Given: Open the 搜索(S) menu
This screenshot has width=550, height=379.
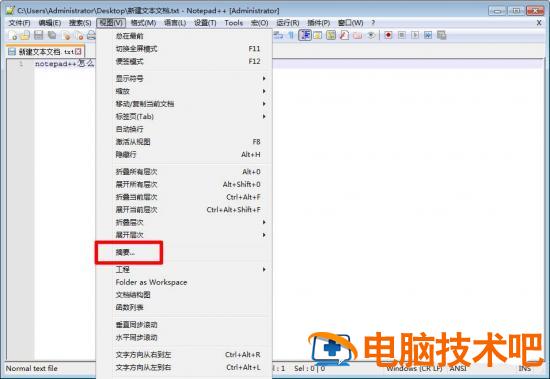Looking at the screenshot, I should click(80, 23).
